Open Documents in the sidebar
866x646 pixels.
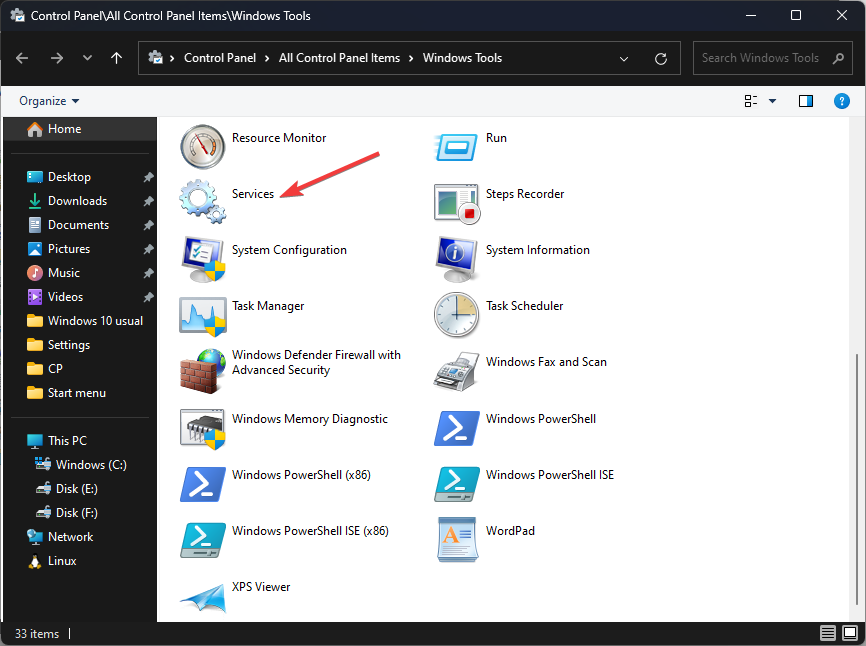80,225
